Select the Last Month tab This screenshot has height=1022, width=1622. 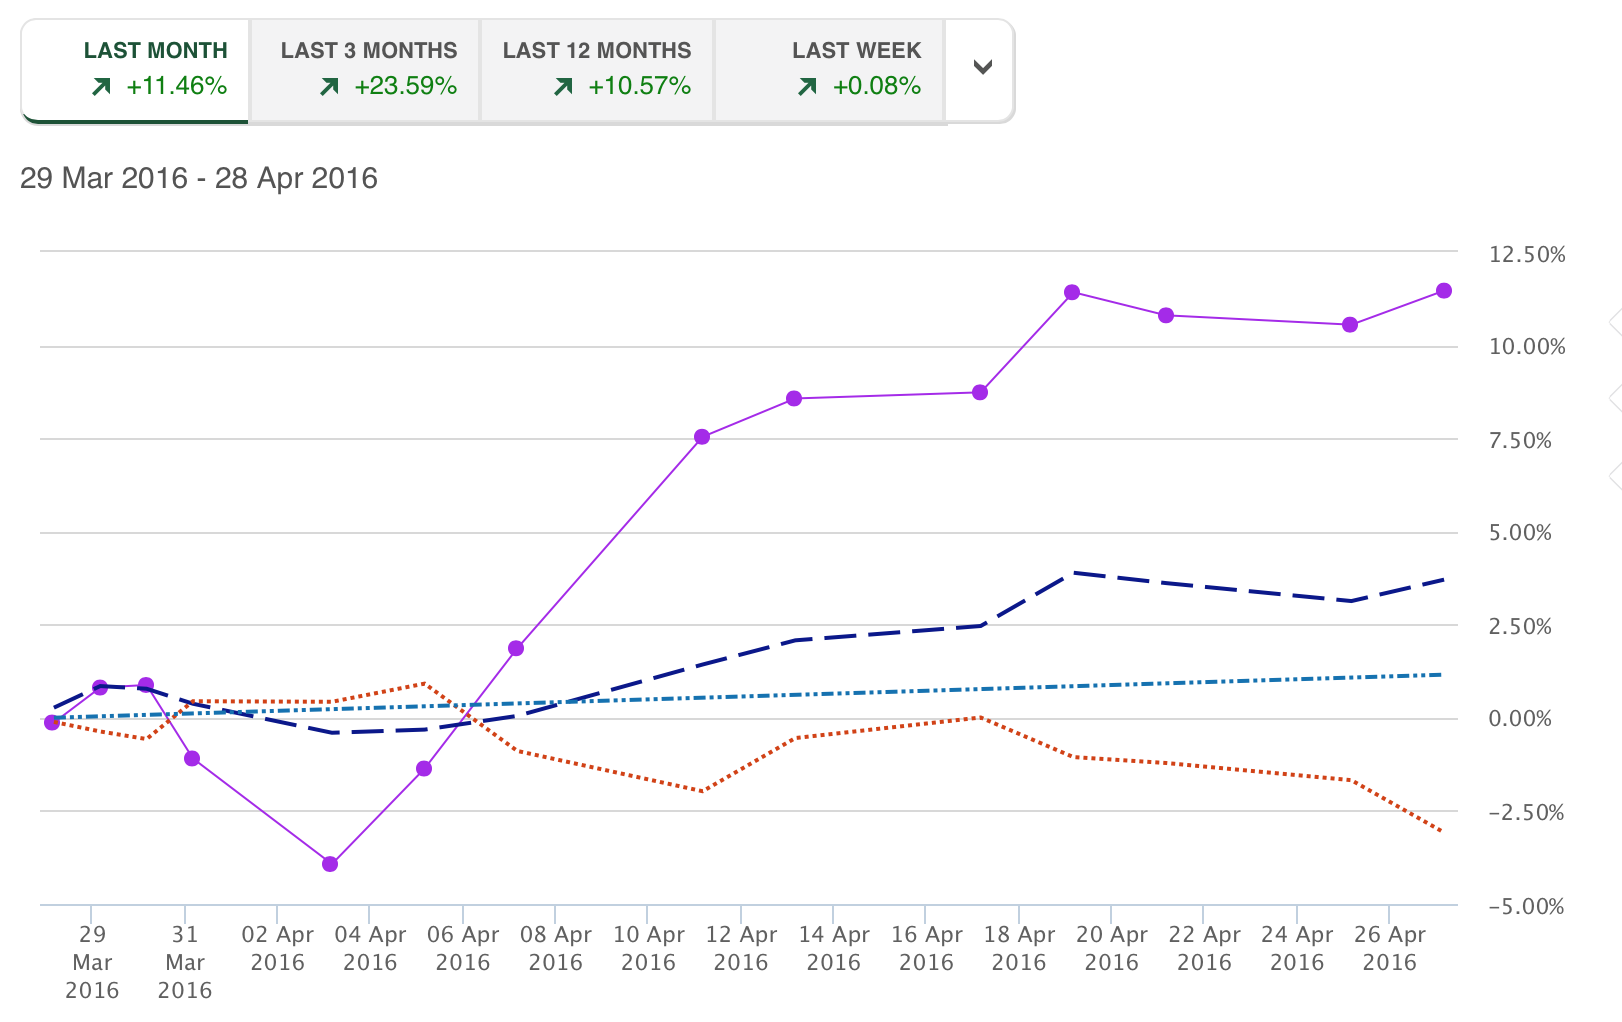click(135, 68)
